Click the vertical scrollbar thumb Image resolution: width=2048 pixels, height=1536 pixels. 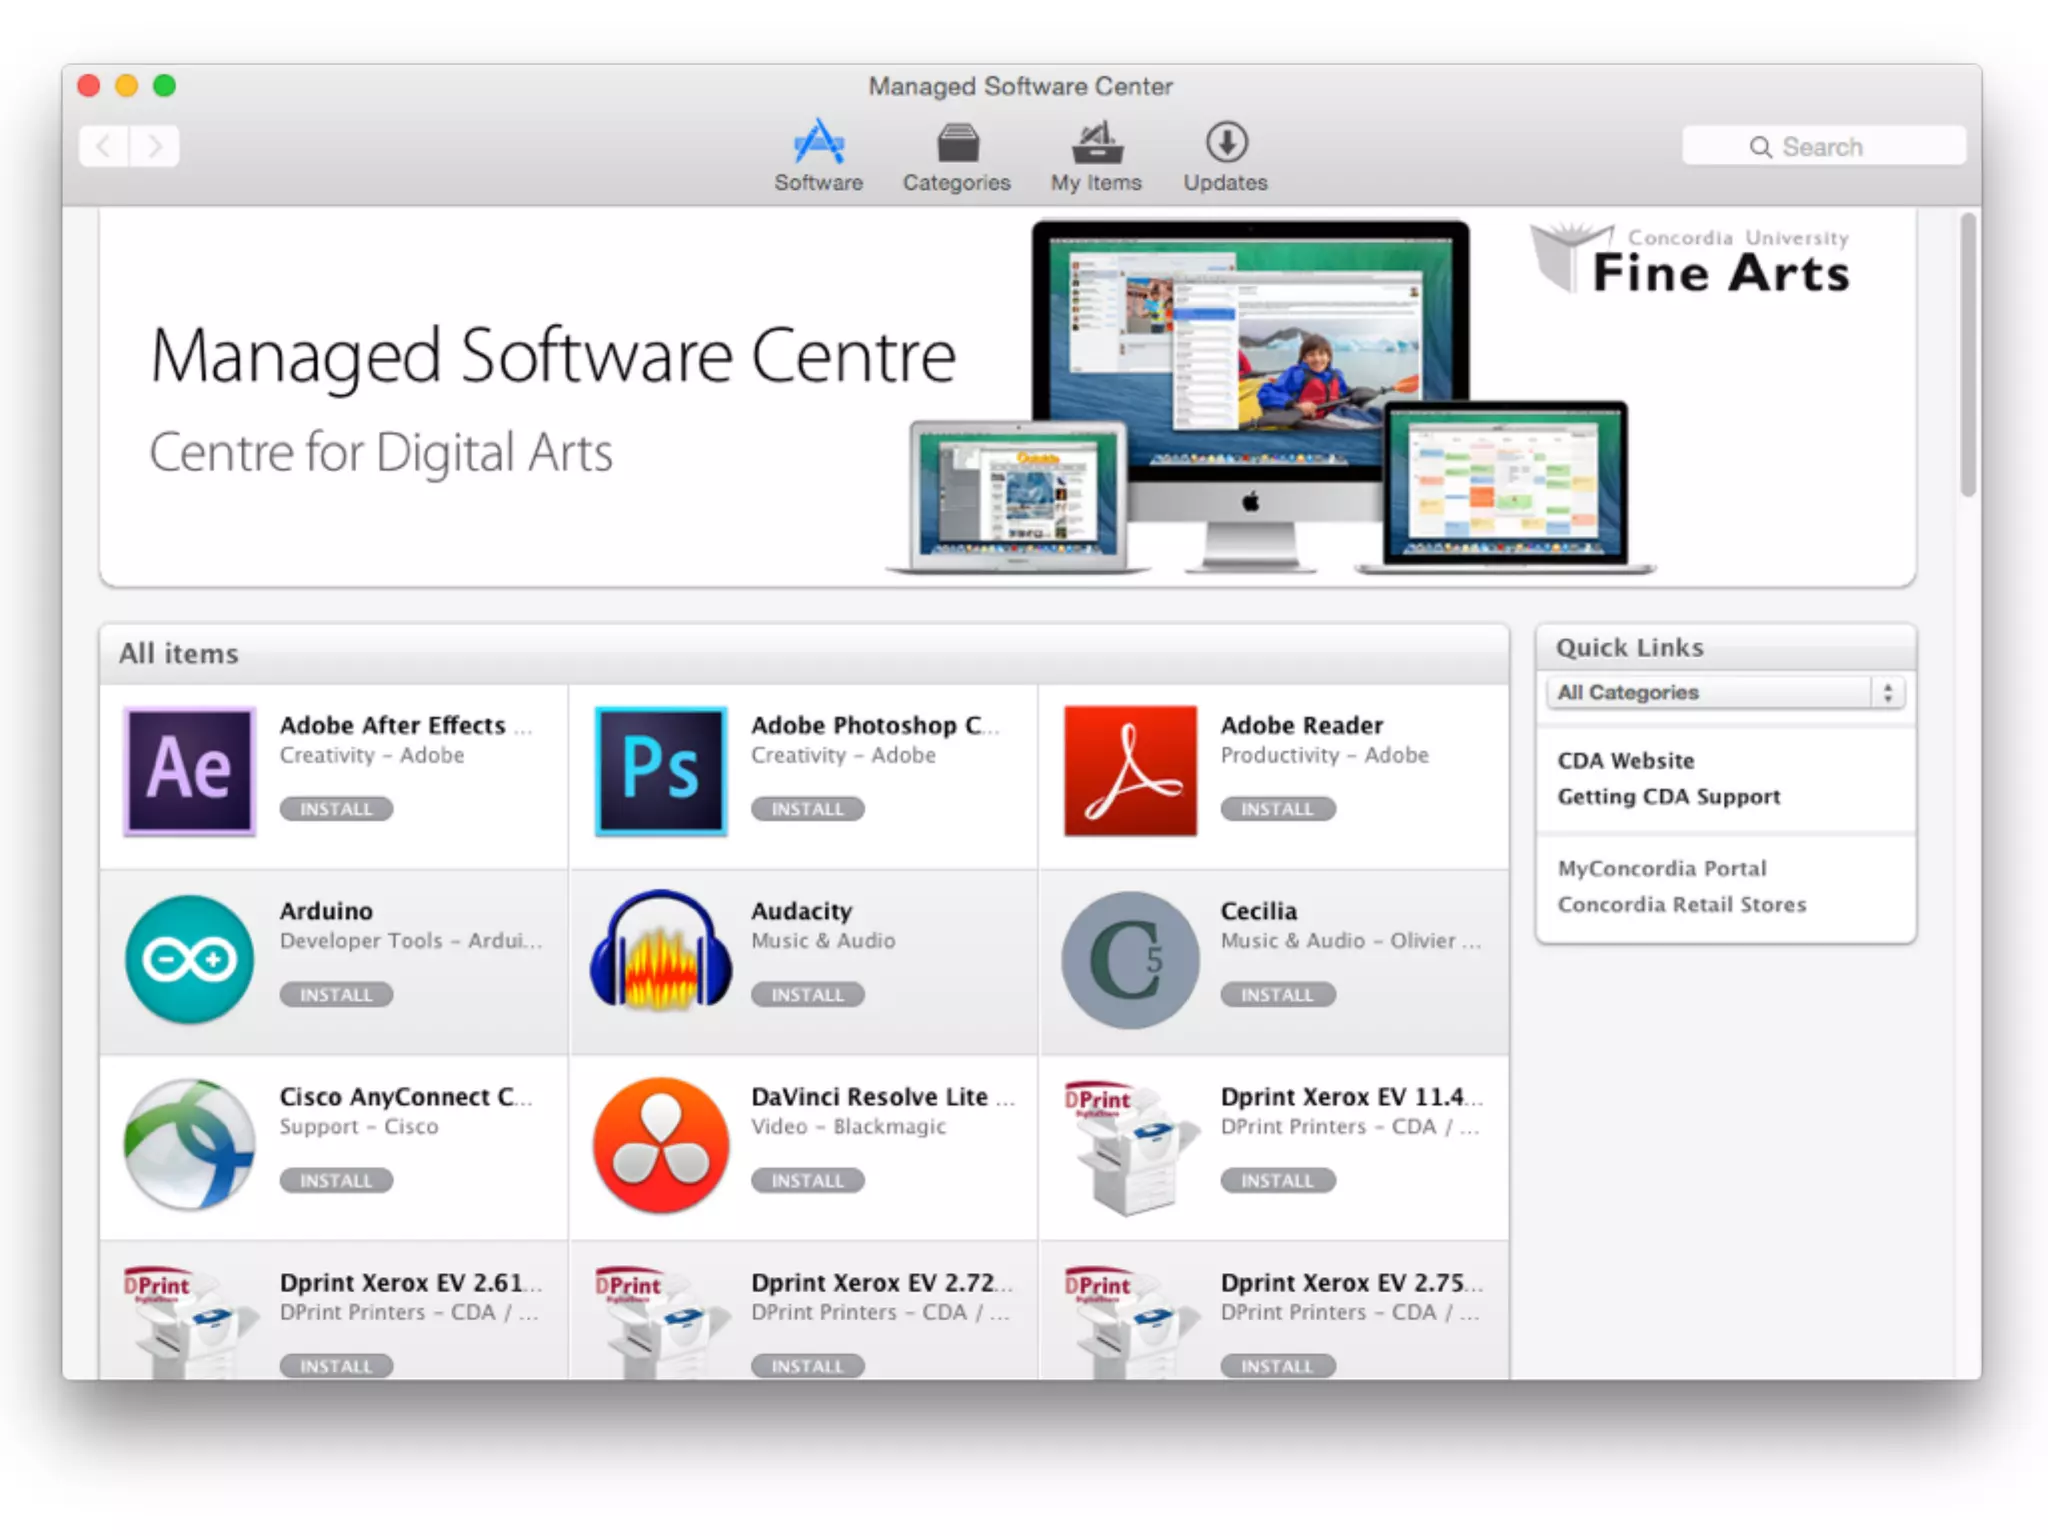click(1967, 355)
